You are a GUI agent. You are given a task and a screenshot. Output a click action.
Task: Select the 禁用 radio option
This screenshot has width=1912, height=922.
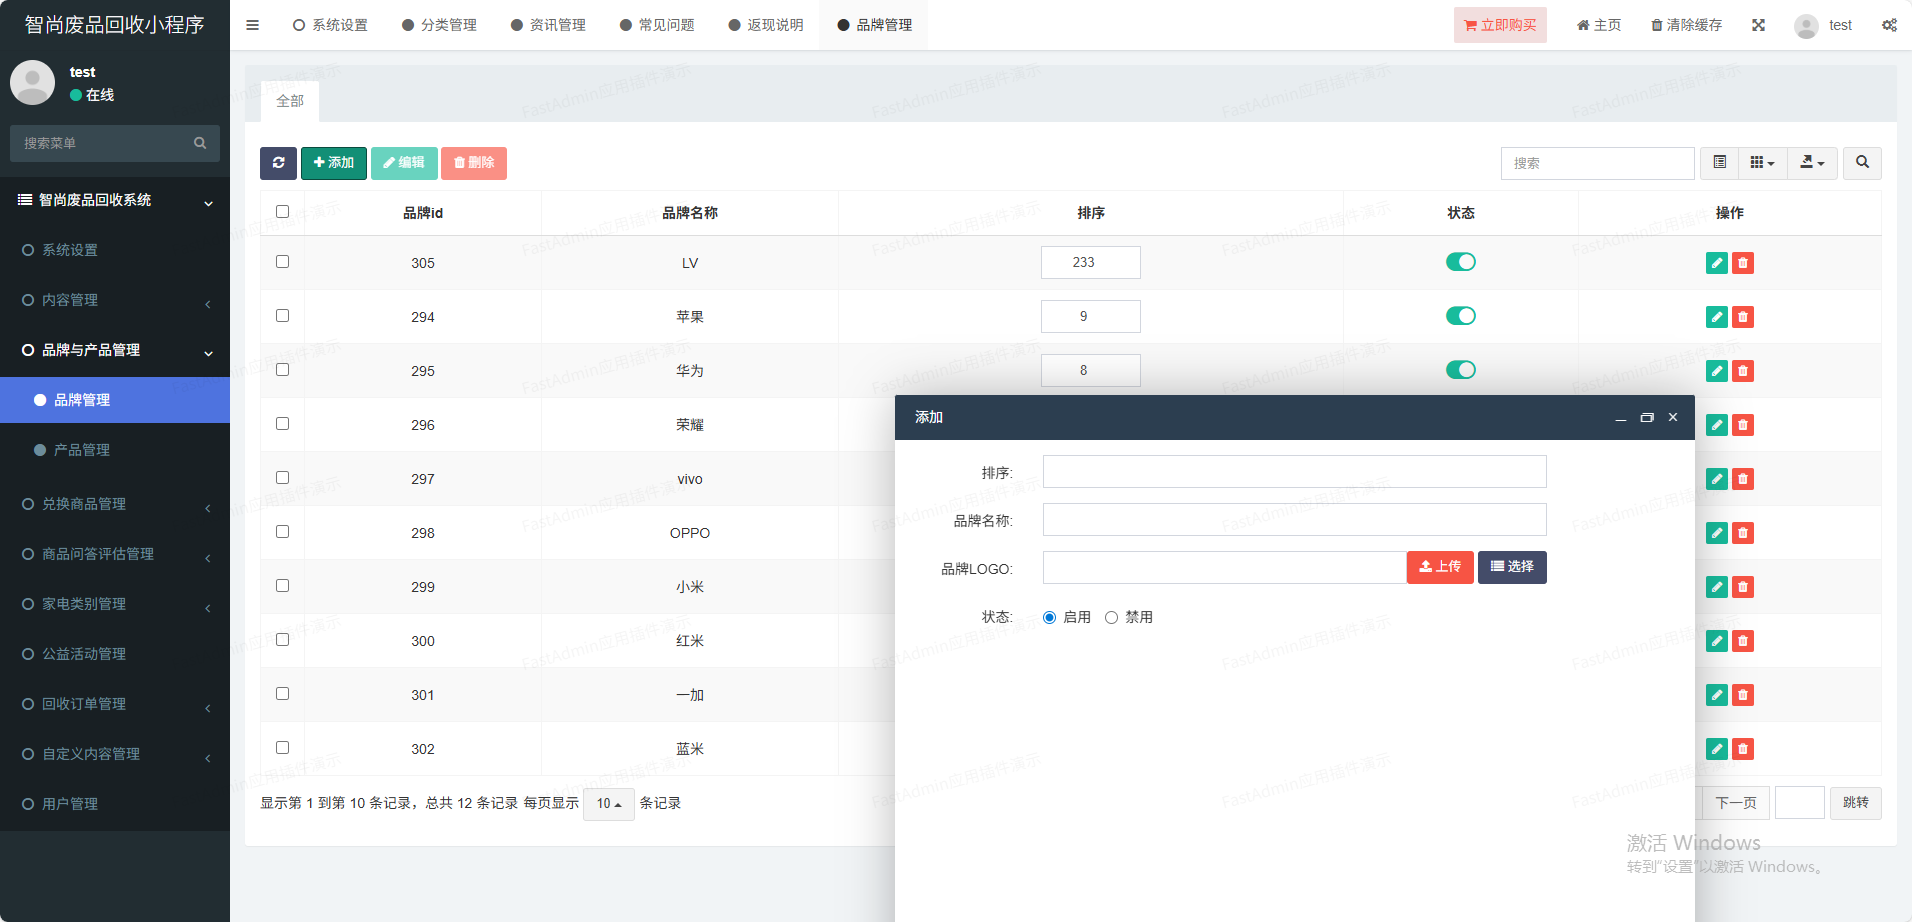coord(1111,618)
